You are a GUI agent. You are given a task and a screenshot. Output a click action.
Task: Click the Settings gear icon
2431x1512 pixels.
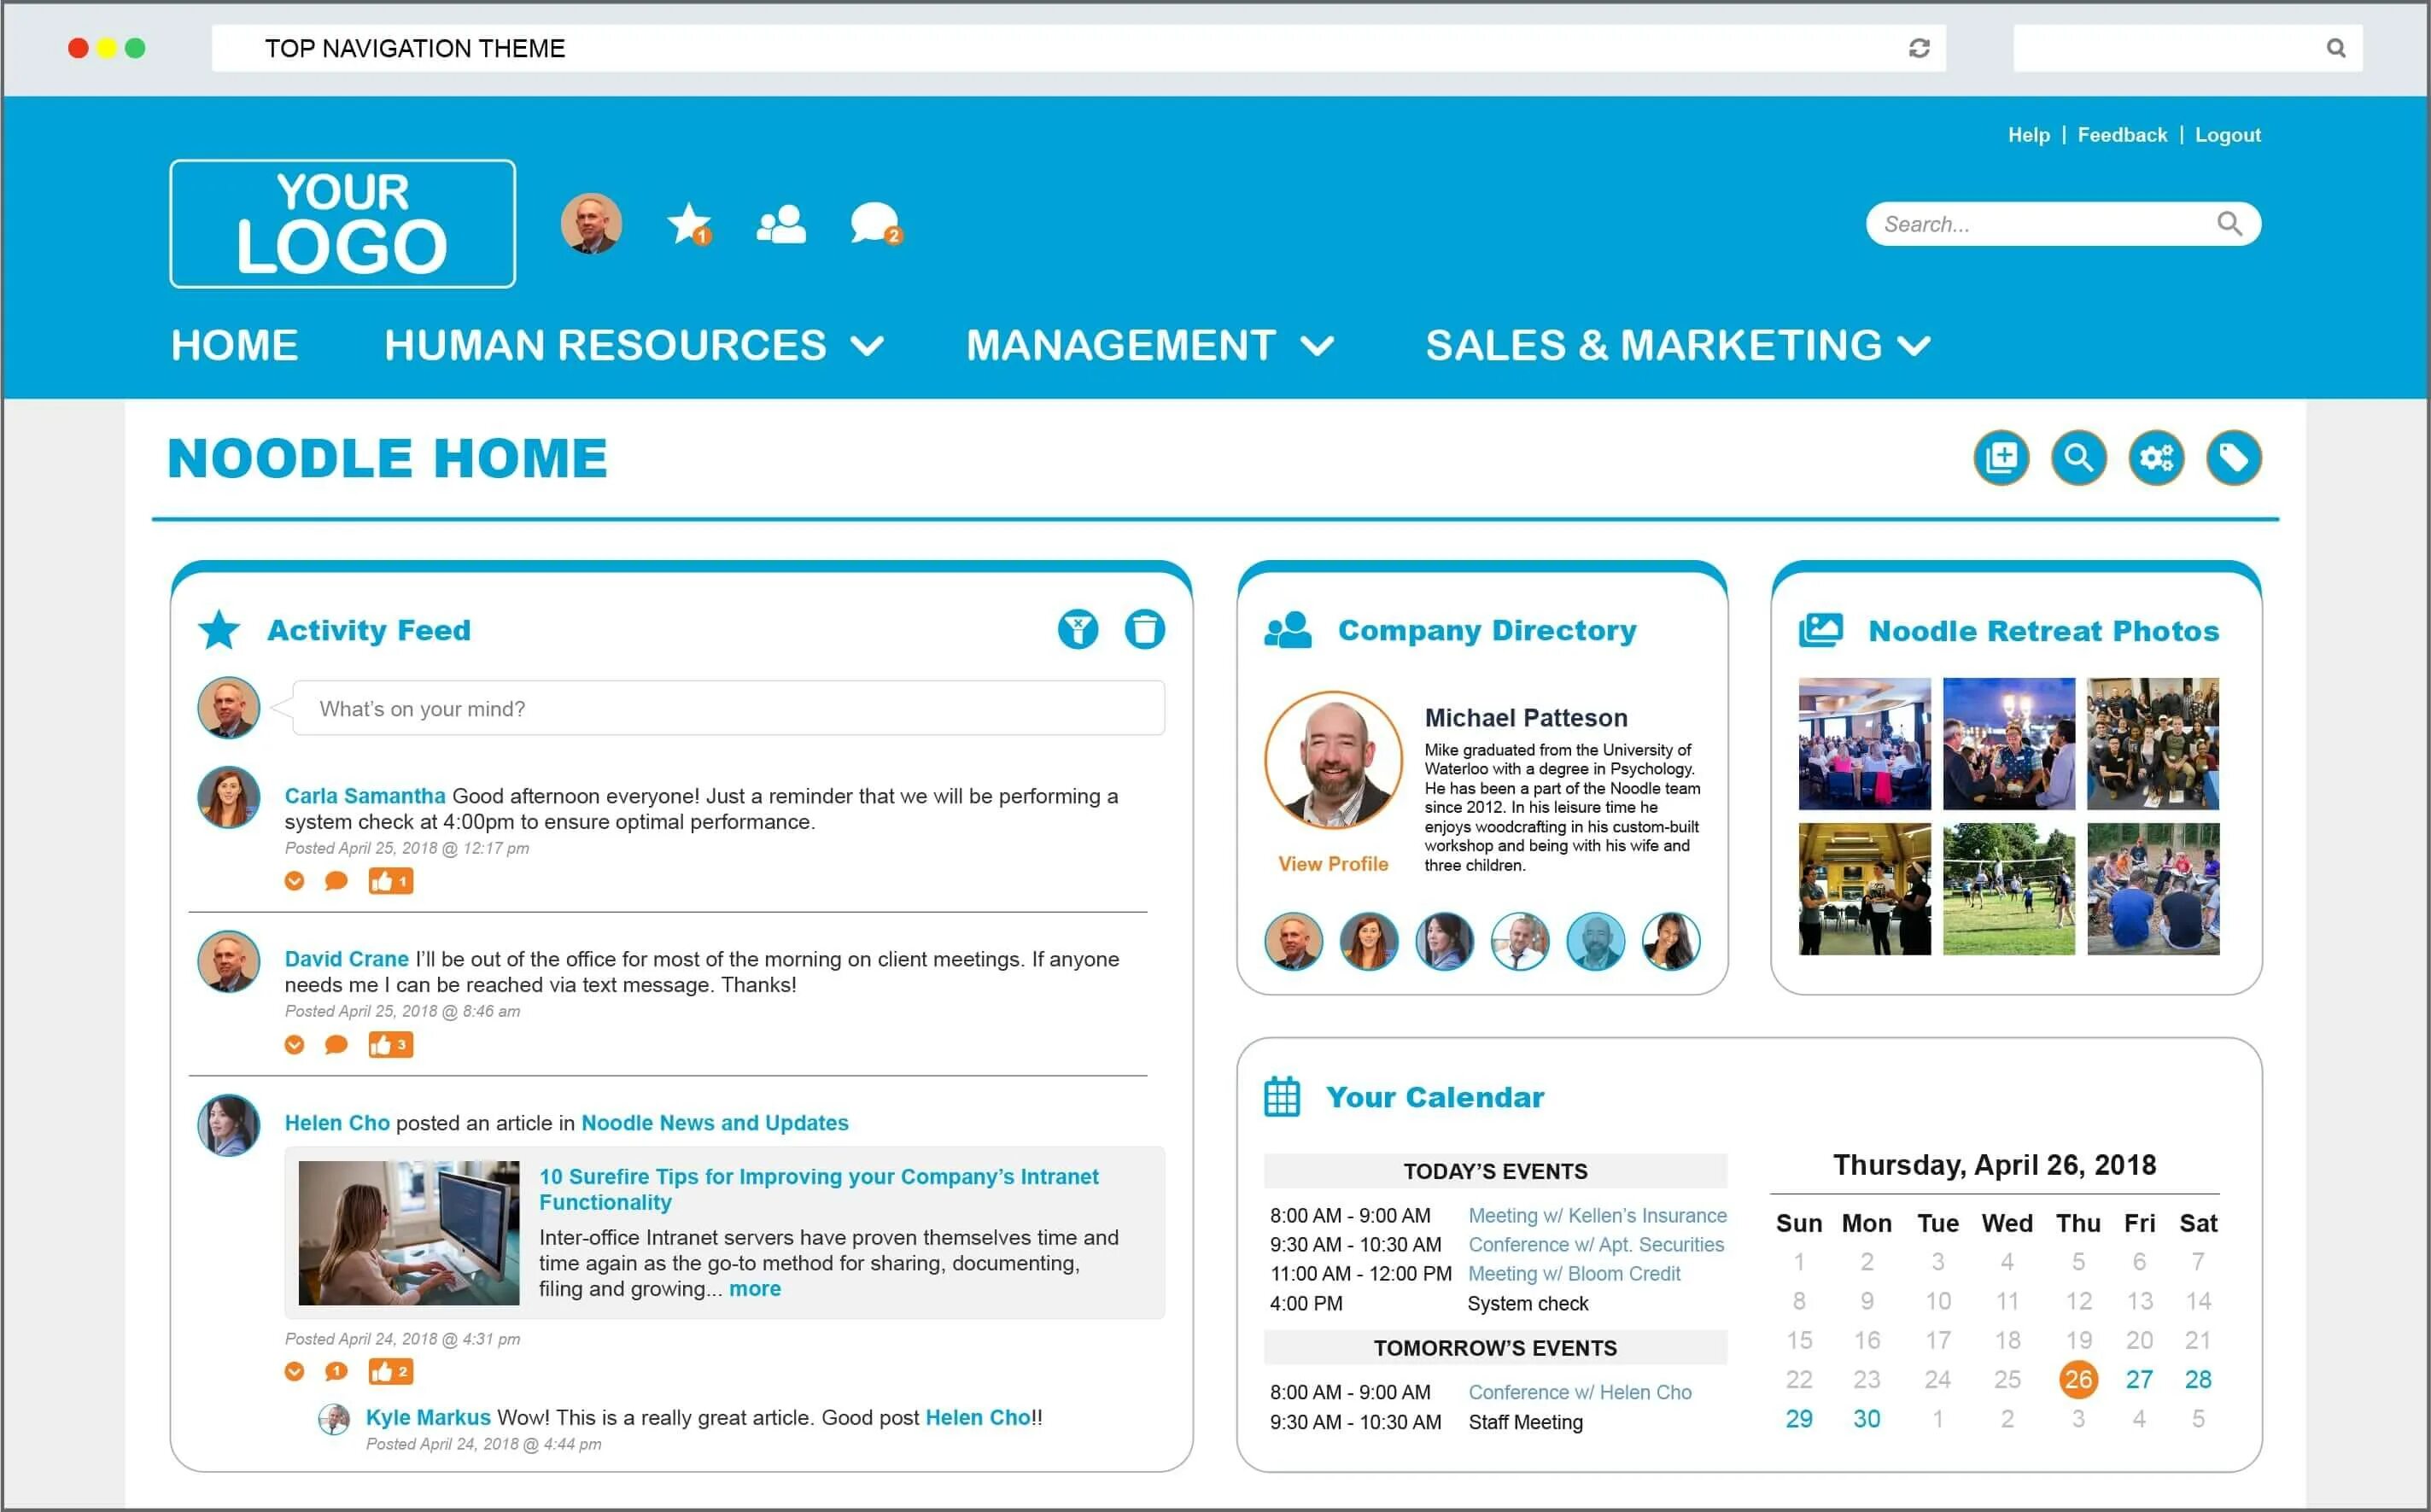point(2158,457)
